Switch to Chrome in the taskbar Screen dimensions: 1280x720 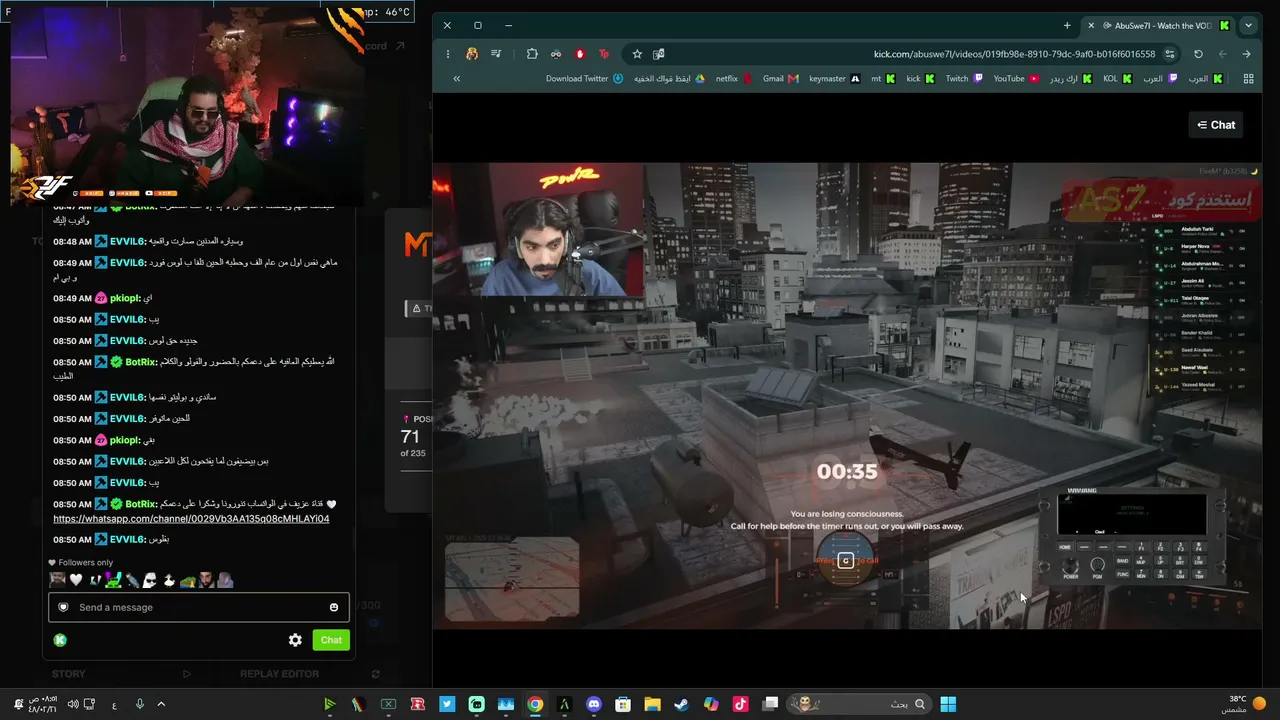pyautogui.click(x=535, y=704)
